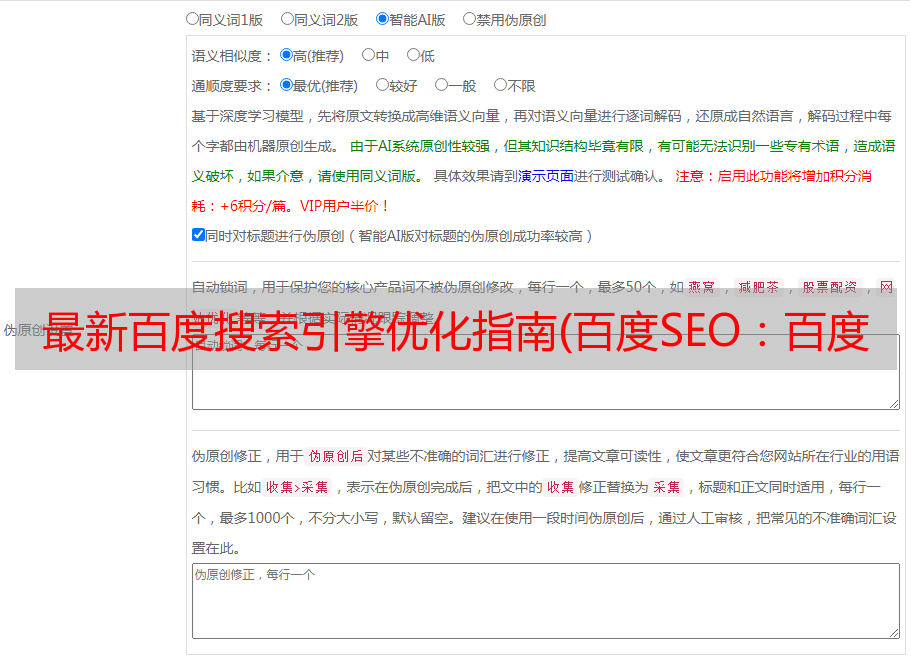Set 通顺度要求 to 一般
The width and height of the screenshot is (911, 658).
point(442,85)
